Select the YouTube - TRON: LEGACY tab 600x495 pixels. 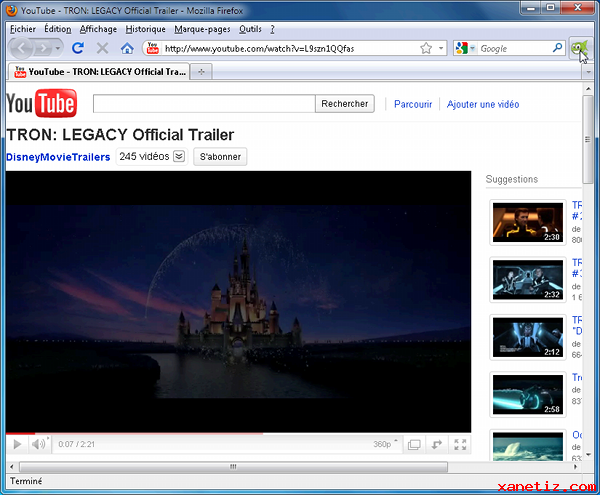(99, 72)
